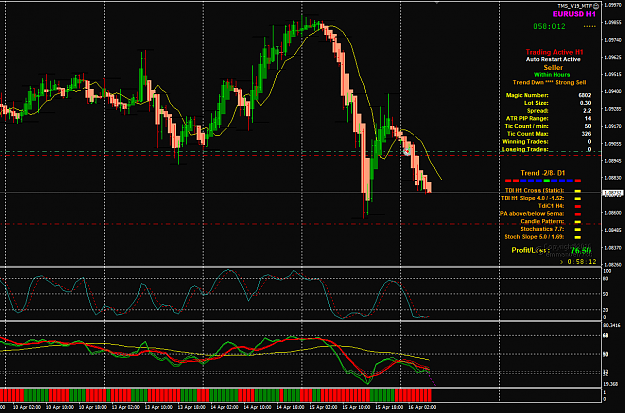Click the '14 Apr 02:00' time axis label
The width and height of the screenshot is (625, 413).
[x=224, y=407]
